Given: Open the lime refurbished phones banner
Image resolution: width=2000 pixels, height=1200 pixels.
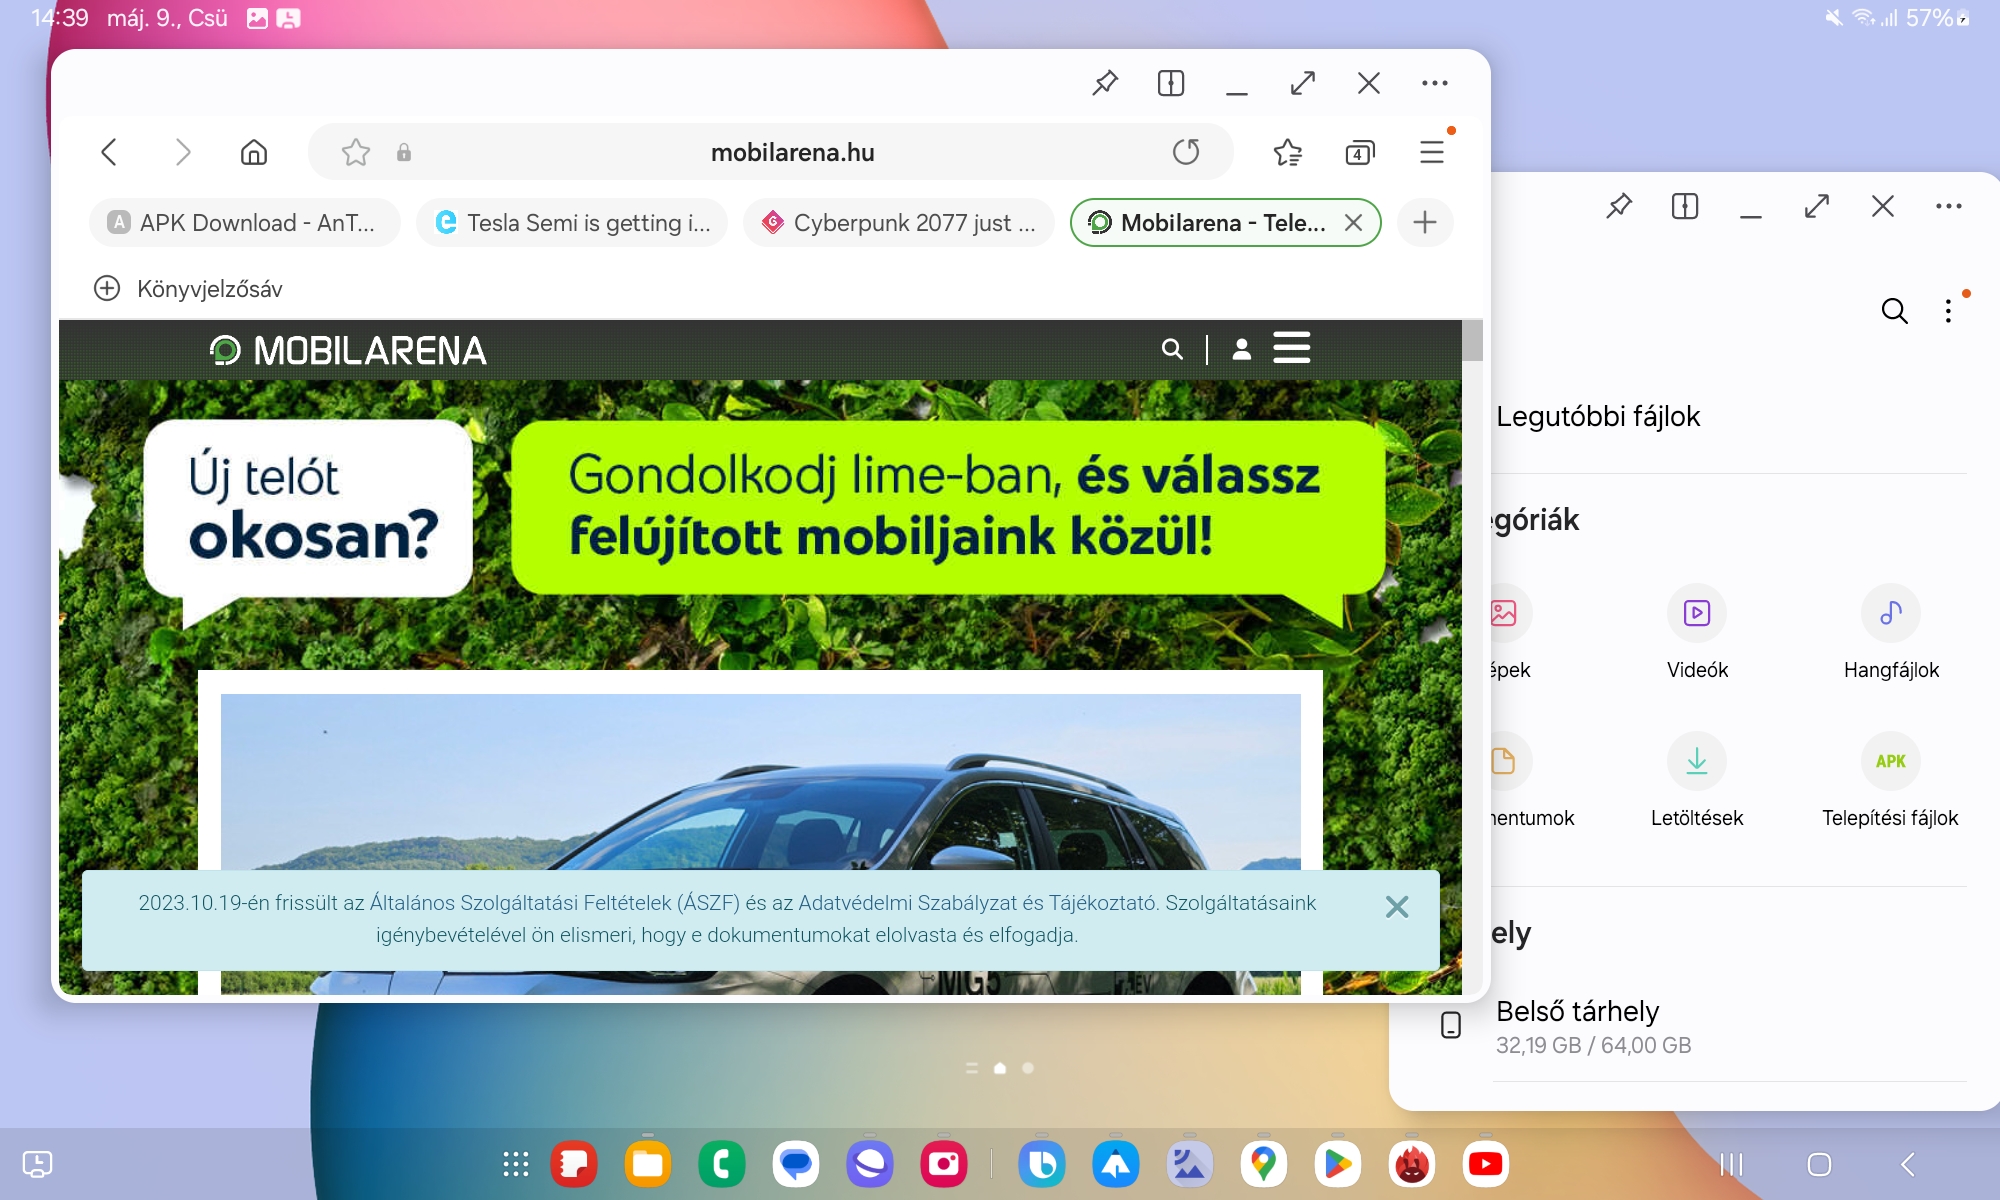Looking at the screenshot, I should (x=948, y=507).
